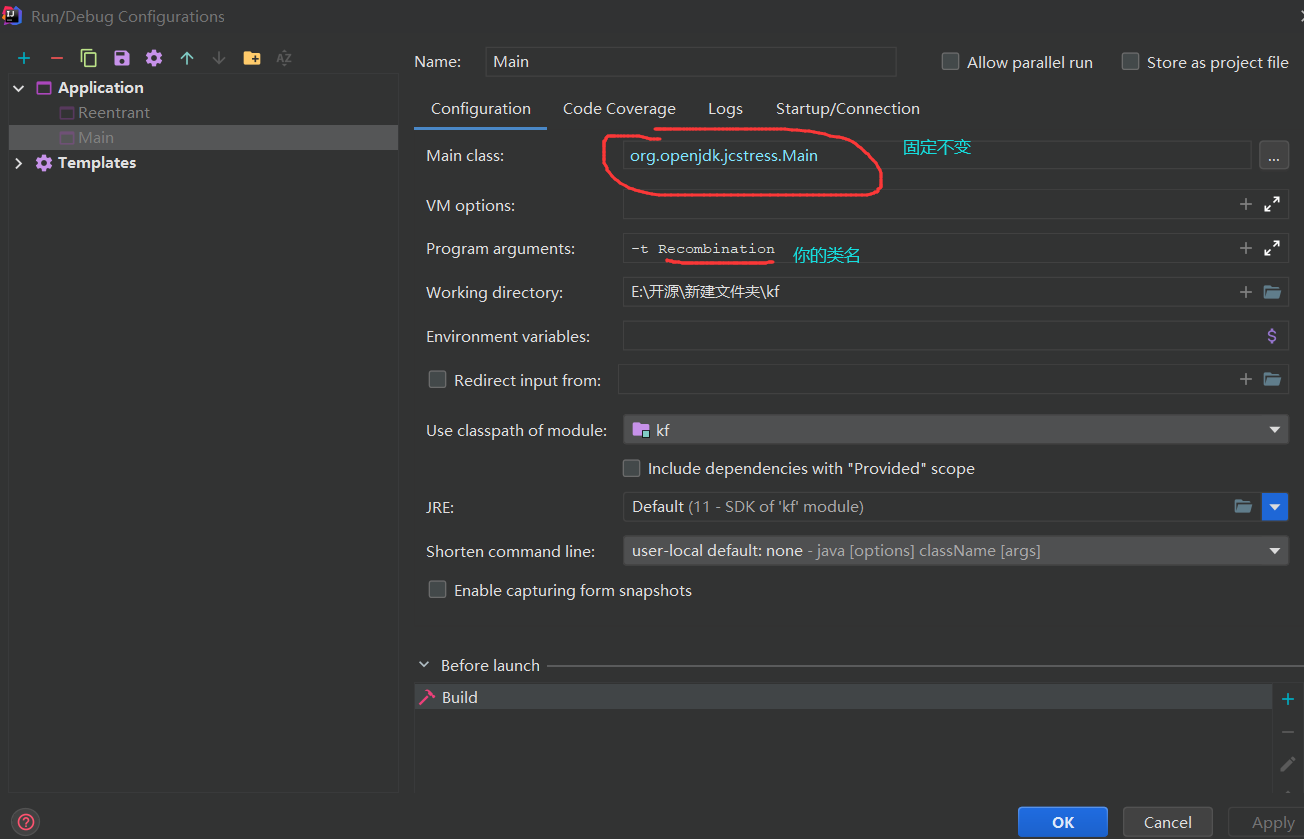Click the Templates tree item label

(97, 163)
